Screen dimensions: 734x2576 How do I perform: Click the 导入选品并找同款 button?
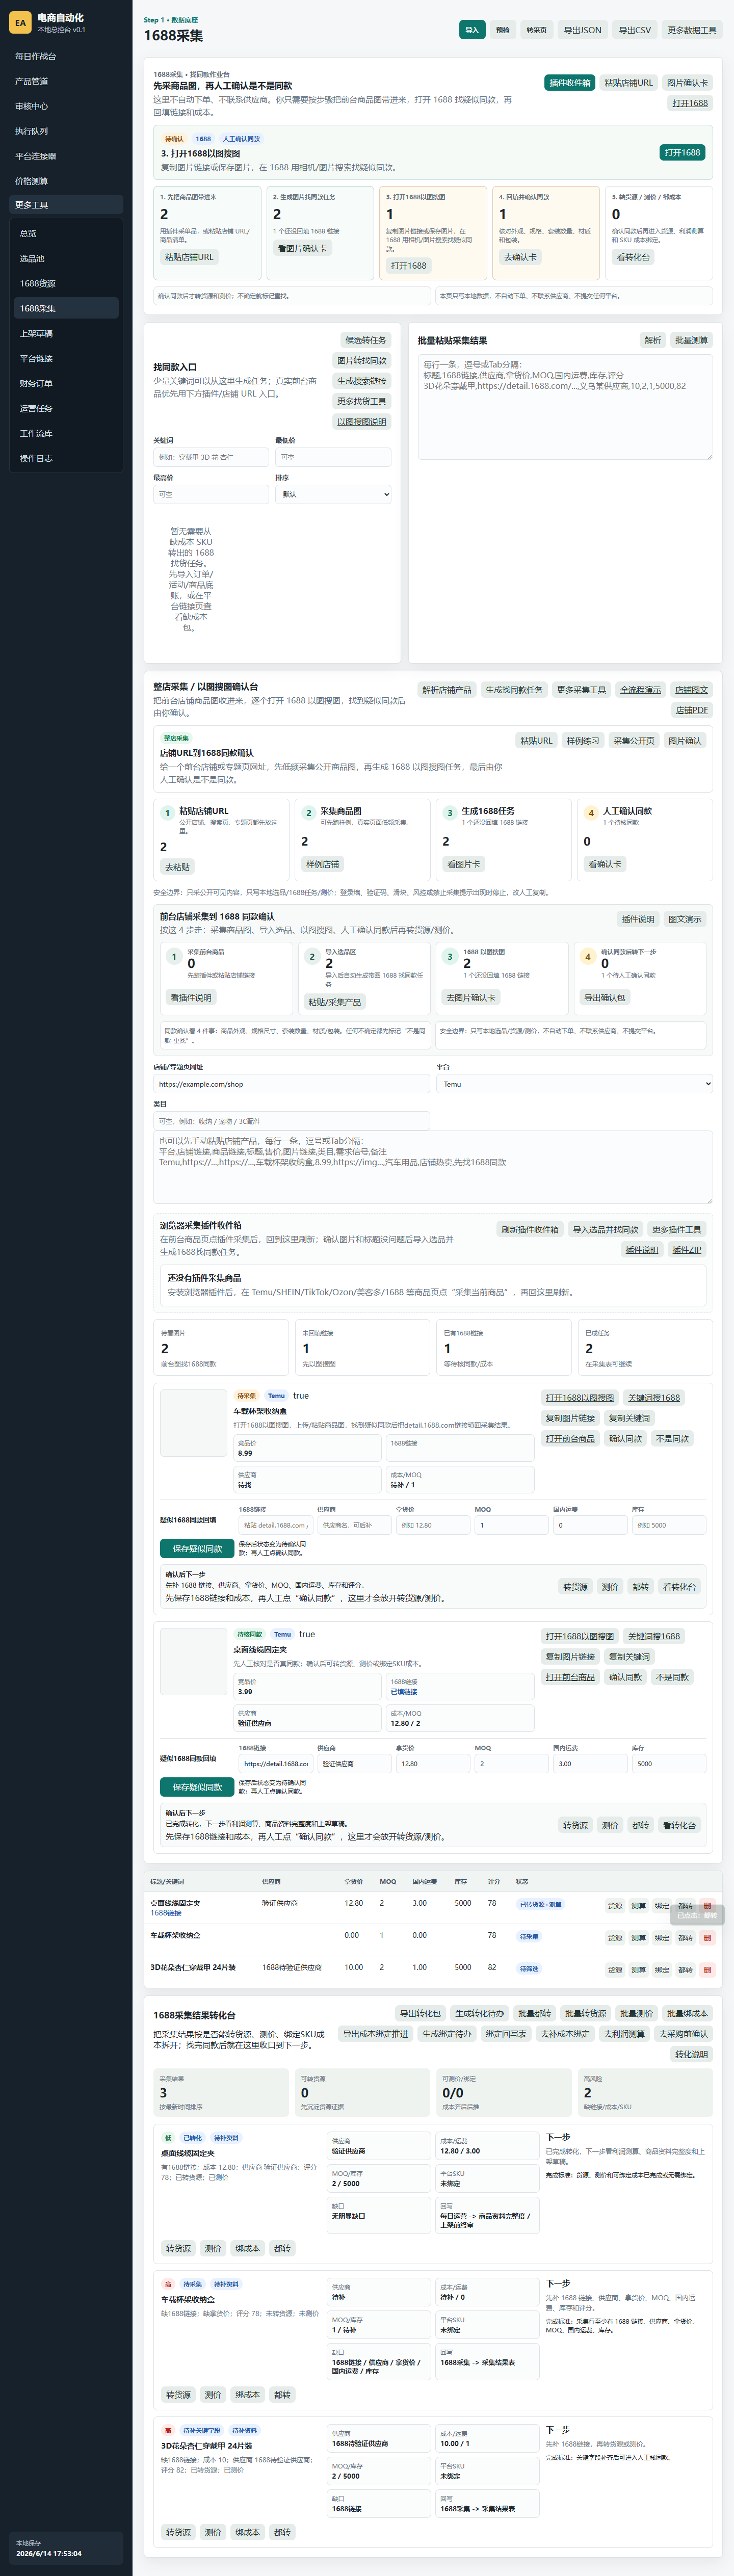[605, 1229]
